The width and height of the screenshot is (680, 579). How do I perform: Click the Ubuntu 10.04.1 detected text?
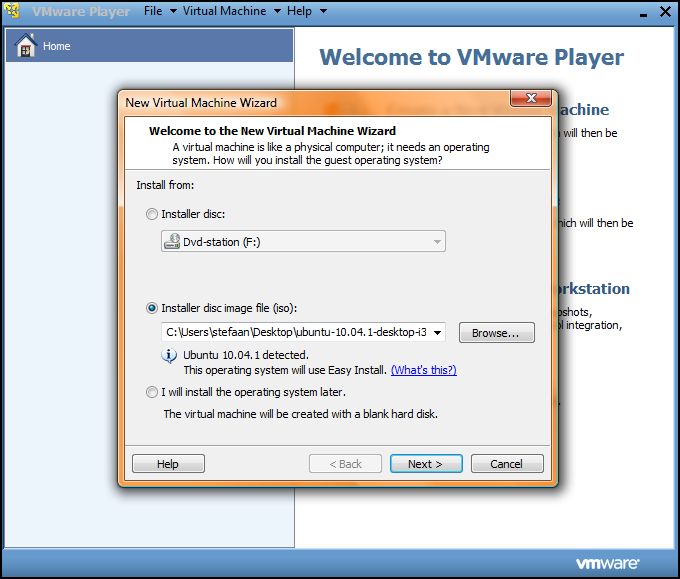coord(246,355)
